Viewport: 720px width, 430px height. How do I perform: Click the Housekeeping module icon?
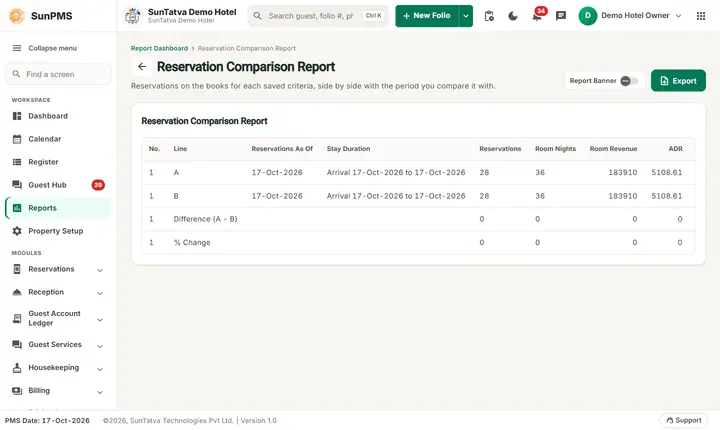coord(17,368)
